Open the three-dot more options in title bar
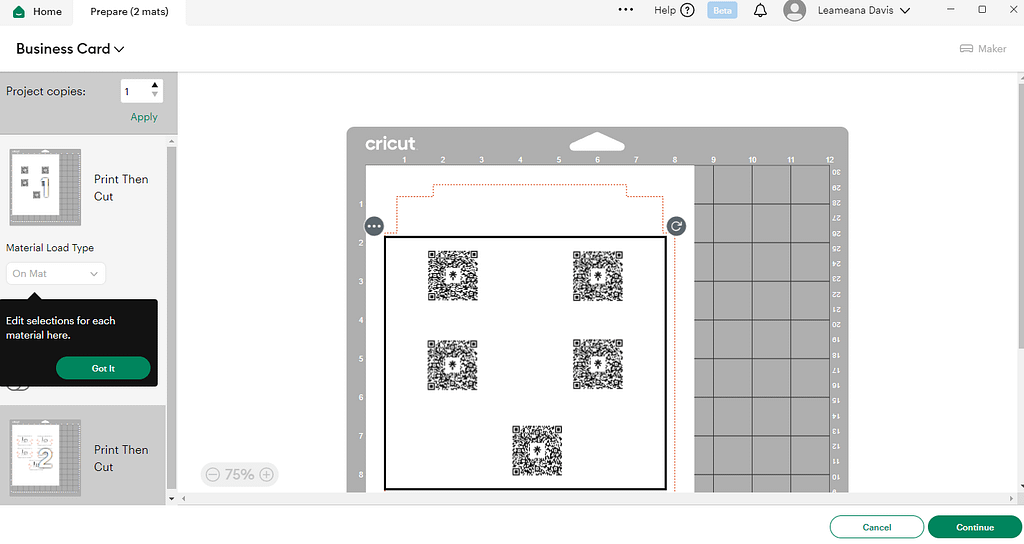Image resolution: width=1024 pixels, height=544 pixels. [626, 10]
